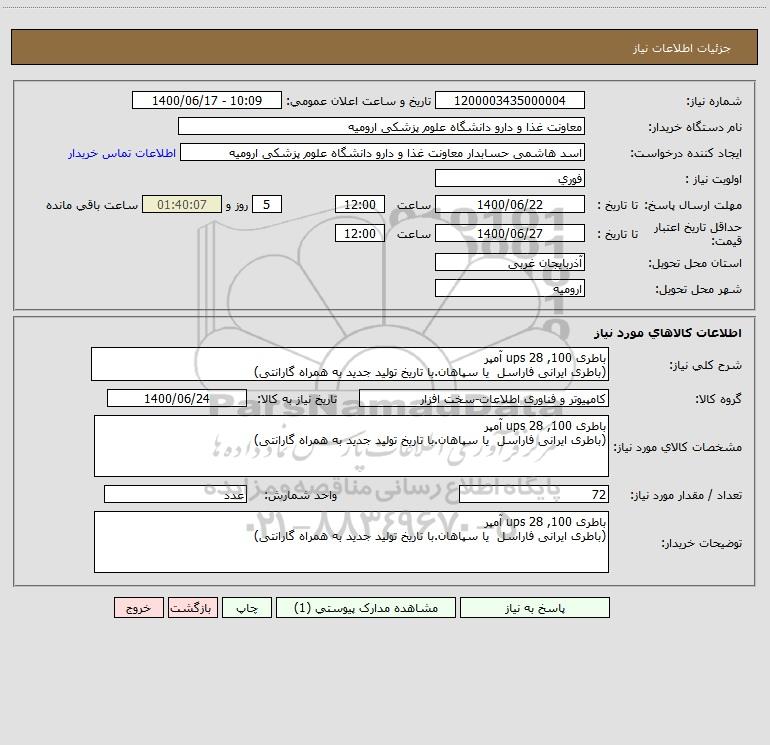Viewport: 770px width, 745px height.
Task: Click remaining days field showing 5
Action: point(267,204)
